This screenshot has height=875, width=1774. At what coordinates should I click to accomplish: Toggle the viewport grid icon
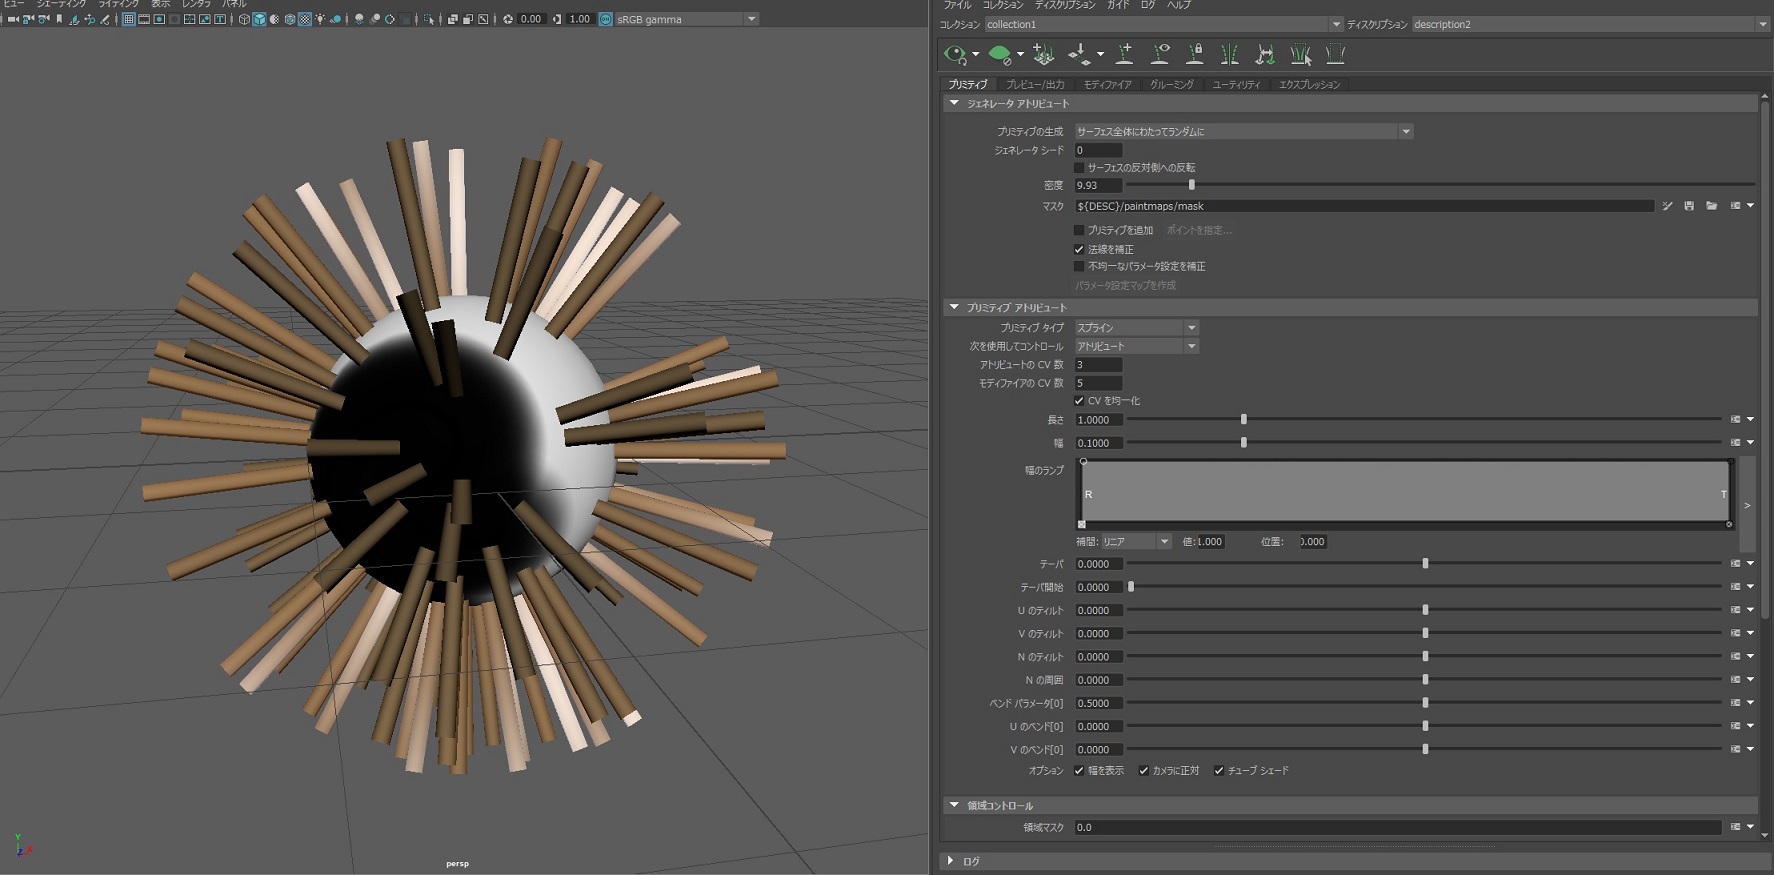click(128, 19)
